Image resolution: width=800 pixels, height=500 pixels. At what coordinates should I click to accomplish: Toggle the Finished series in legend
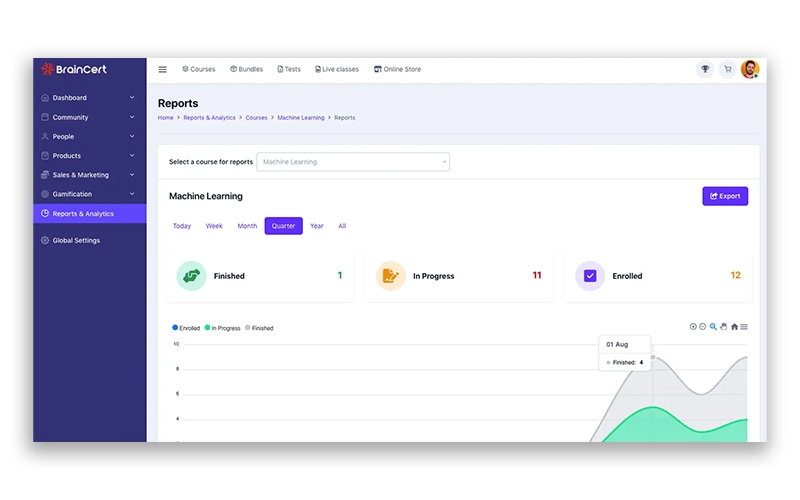[259, 328]
